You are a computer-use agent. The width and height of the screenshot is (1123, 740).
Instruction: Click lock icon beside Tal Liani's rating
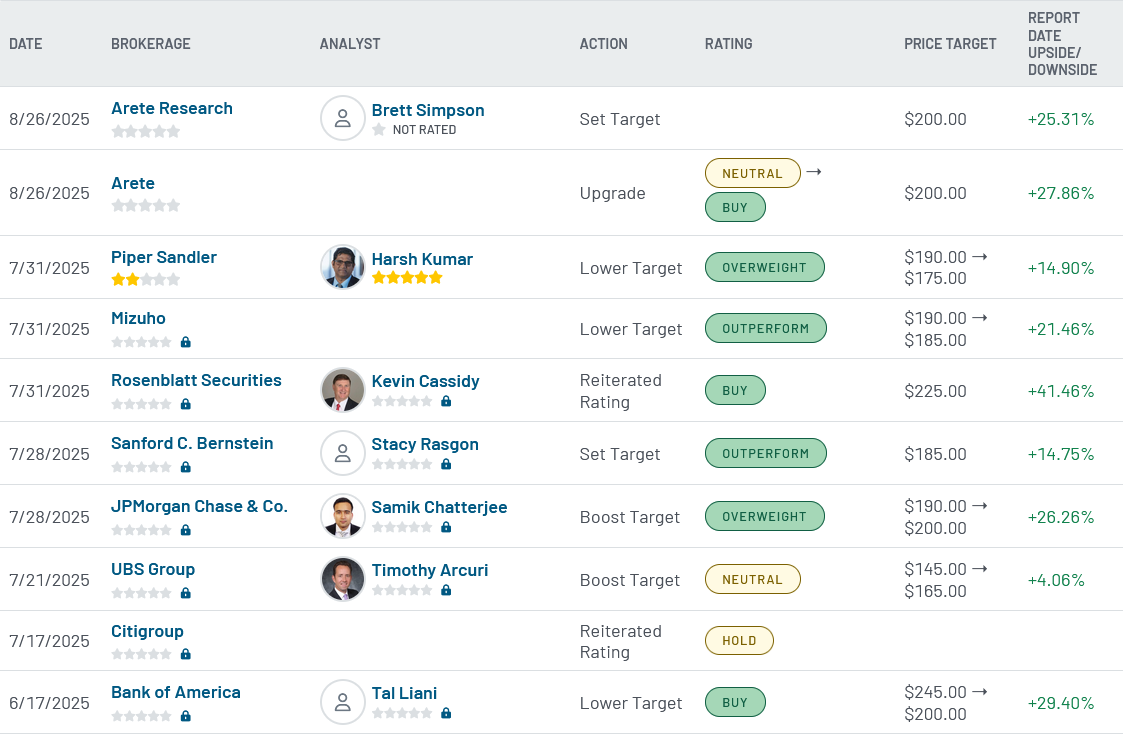(x=446, y=713)
